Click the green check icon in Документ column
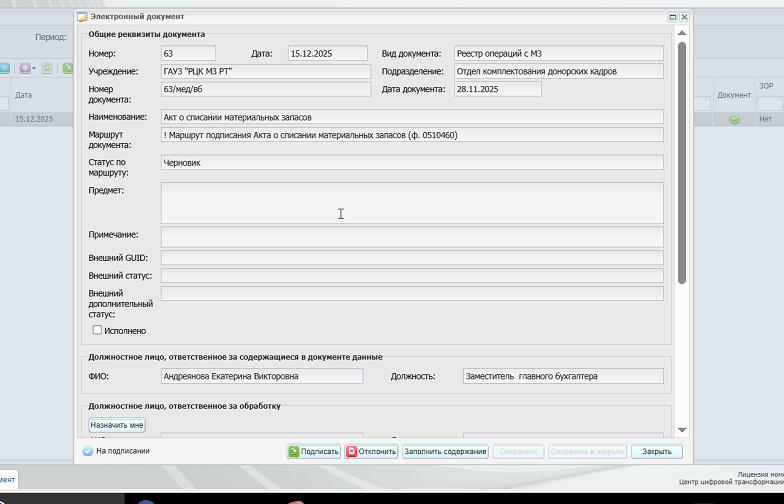Screen dimensions: 784x504 pos(734,119)
